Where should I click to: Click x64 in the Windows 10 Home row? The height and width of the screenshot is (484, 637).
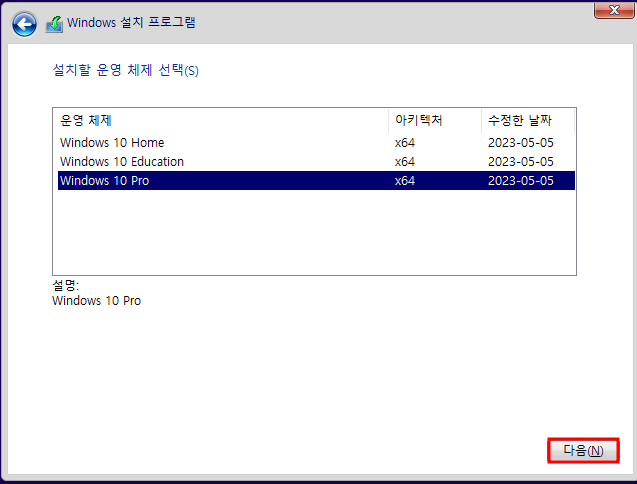(x=405, y=143)
